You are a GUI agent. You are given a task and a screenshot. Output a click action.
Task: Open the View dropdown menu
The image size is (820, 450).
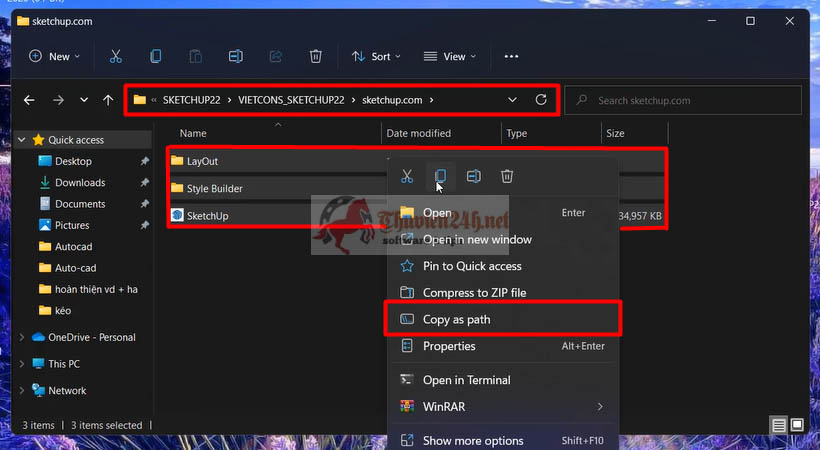point(450,57)
